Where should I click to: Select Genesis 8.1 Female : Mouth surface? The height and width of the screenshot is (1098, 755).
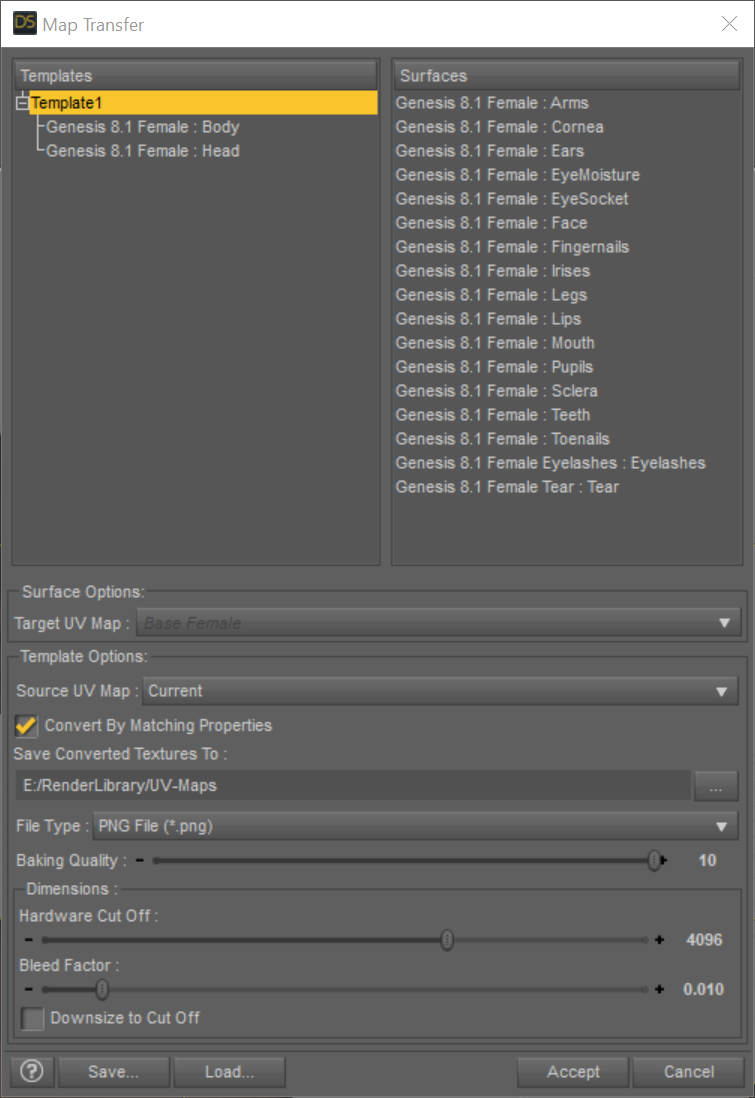(495, 343)
